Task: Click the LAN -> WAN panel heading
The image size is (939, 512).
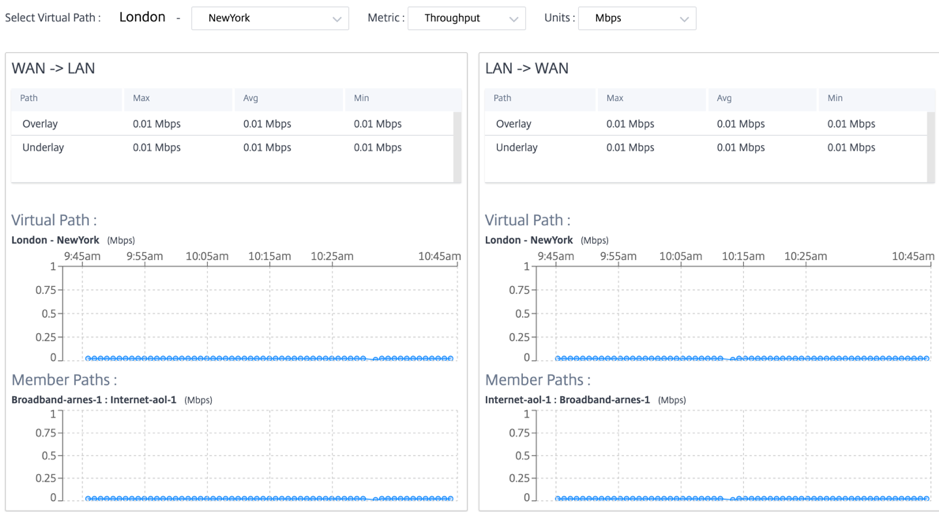Action: (527, 68)
